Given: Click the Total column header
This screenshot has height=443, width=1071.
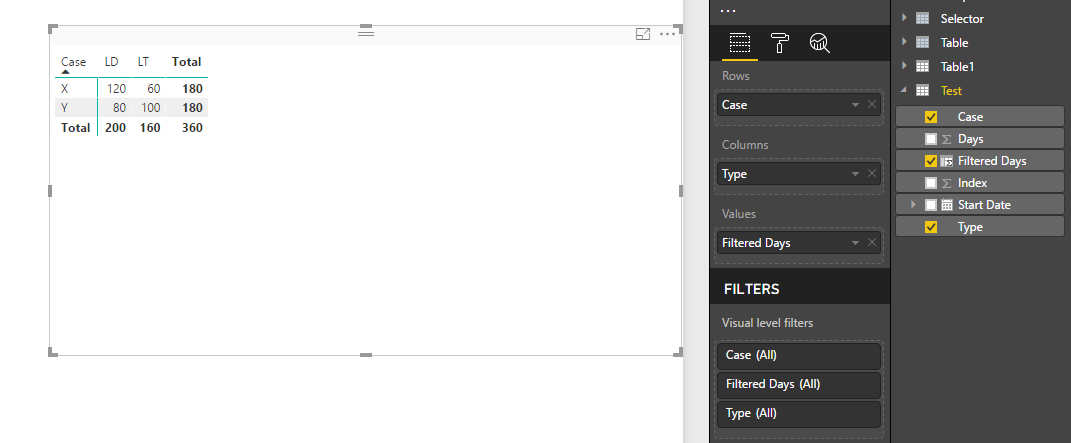Looking at the screenshot, I should [x=186, y=62].
